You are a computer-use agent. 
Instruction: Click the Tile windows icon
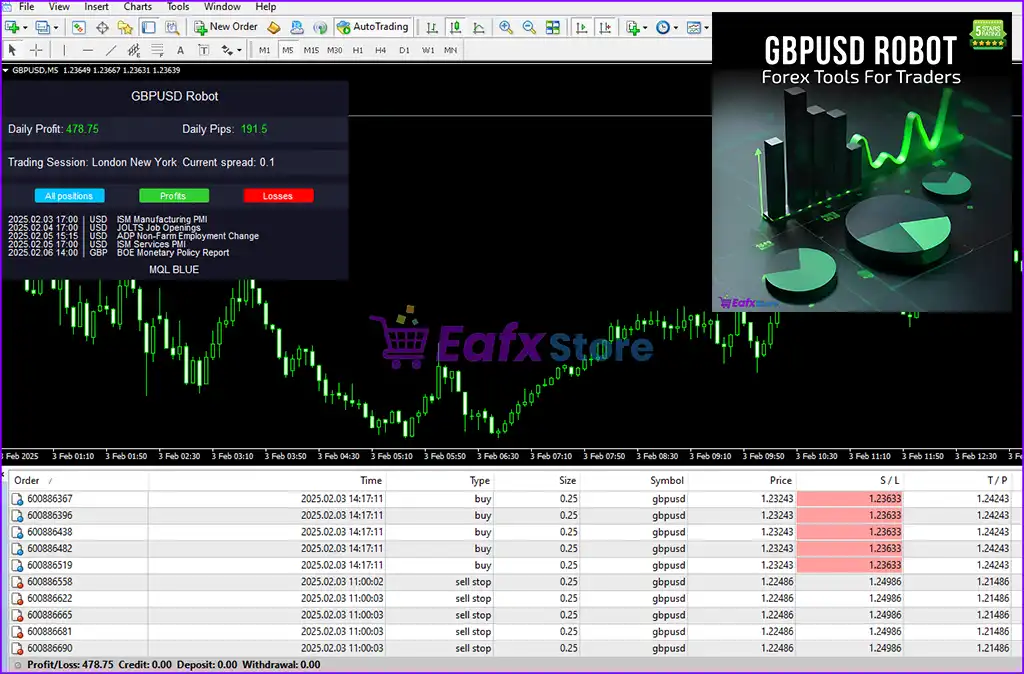pos(552,27)
